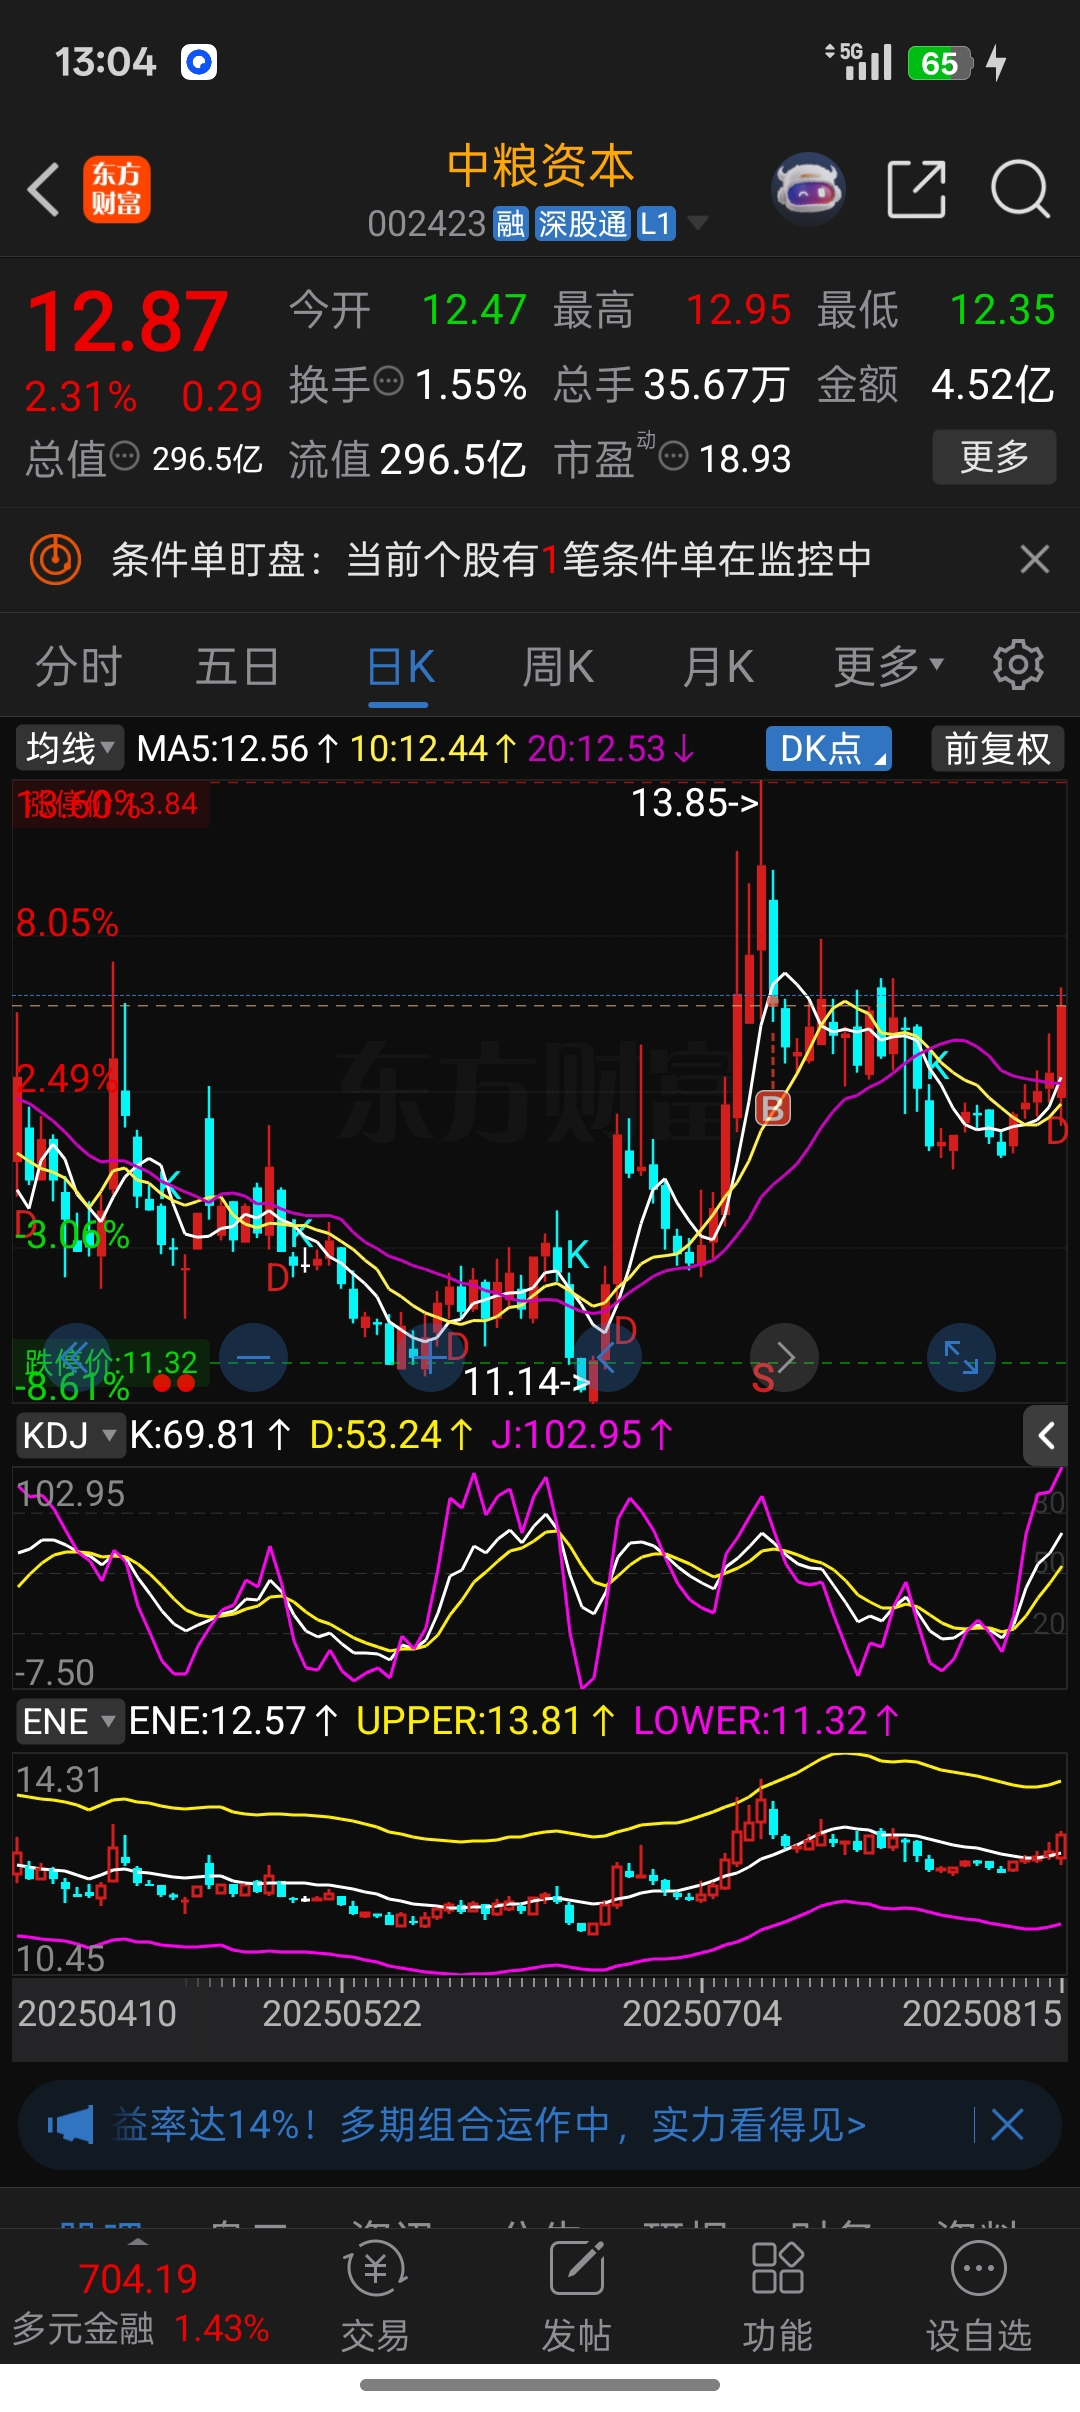This screenshot has height=2412, width=1080.
Task: Tap the current price 12.87
Action: pyautogui.click(x=127, y=322)
